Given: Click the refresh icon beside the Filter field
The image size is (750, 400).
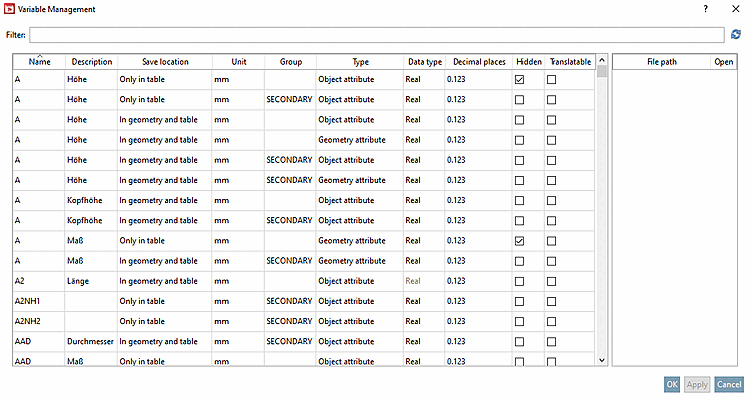Looking at the screenshot, I should pos(736,34).
